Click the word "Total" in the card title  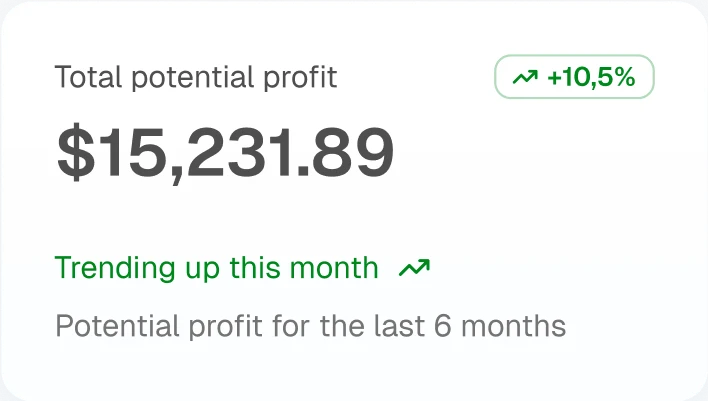[x=84, y=78]
